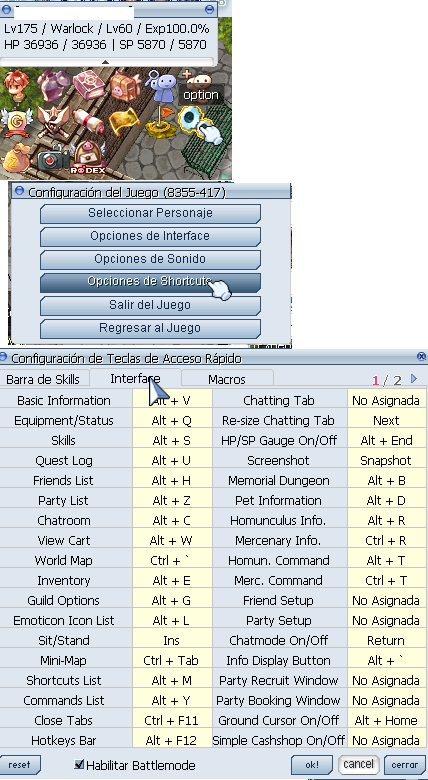This screenshot has width=428, height=780.
Task: Click the reset button
Action: pyautogui.click(x=19, y=765)
